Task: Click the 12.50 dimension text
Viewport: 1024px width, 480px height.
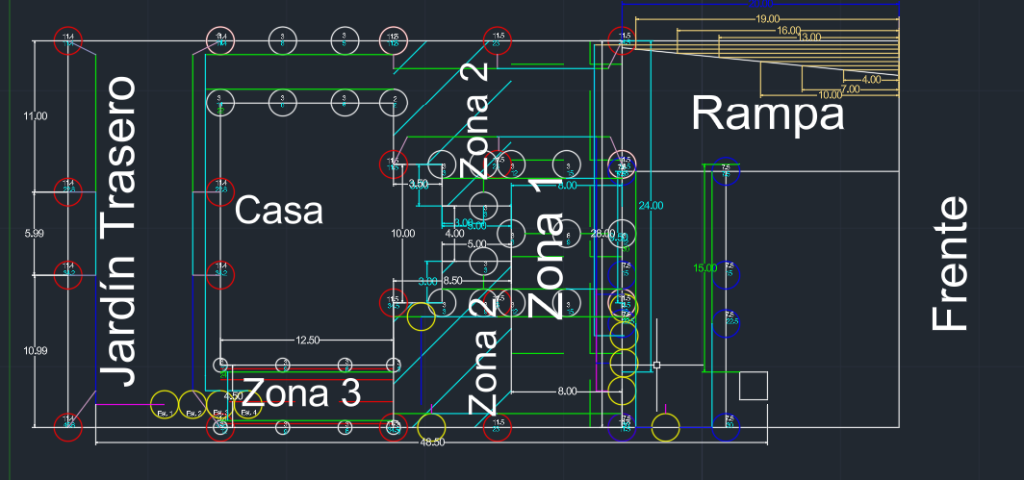Action: [307, 340]
